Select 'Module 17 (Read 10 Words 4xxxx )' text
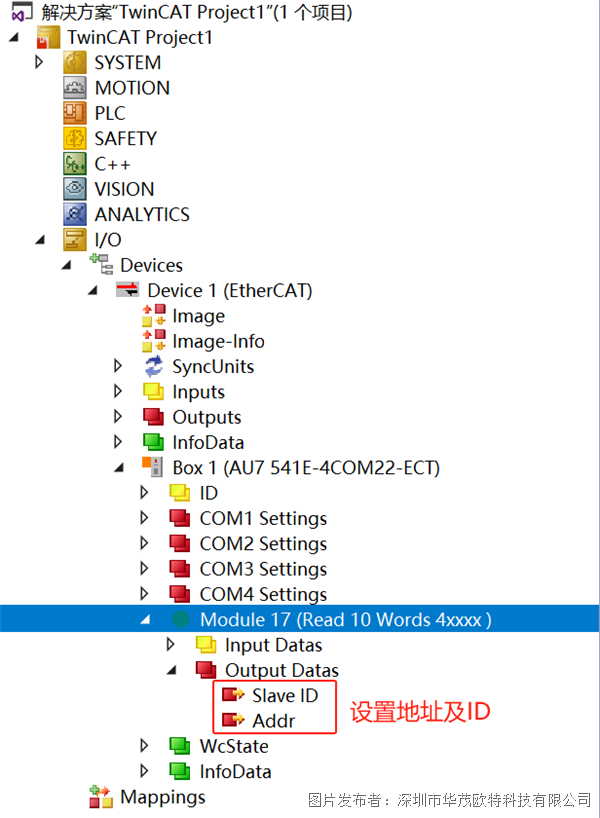 coord(345,620)
